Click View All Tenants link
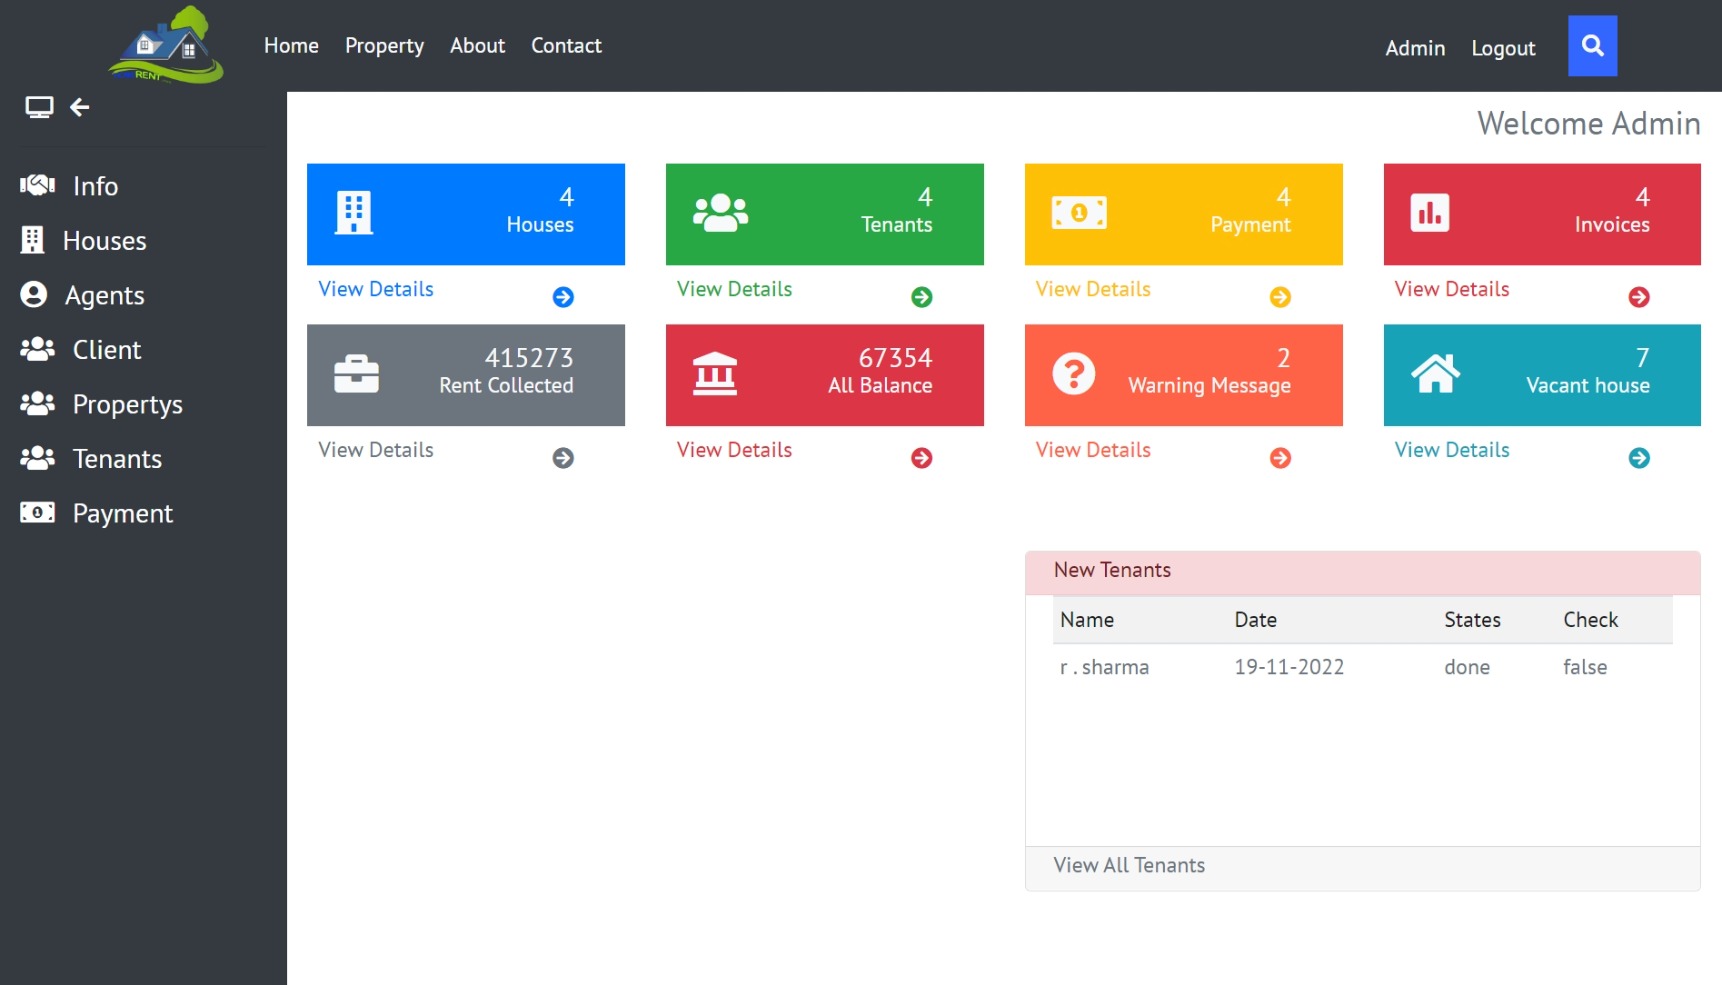 [1129, 865]
